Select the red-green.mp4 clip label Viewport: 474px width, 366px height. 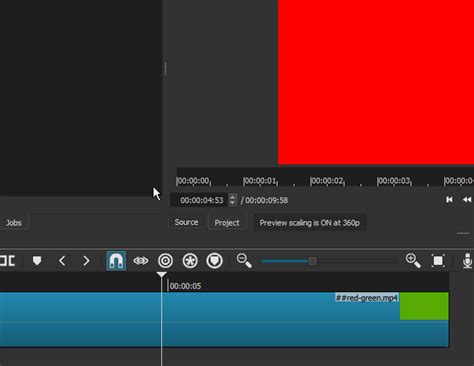[367, 298]
